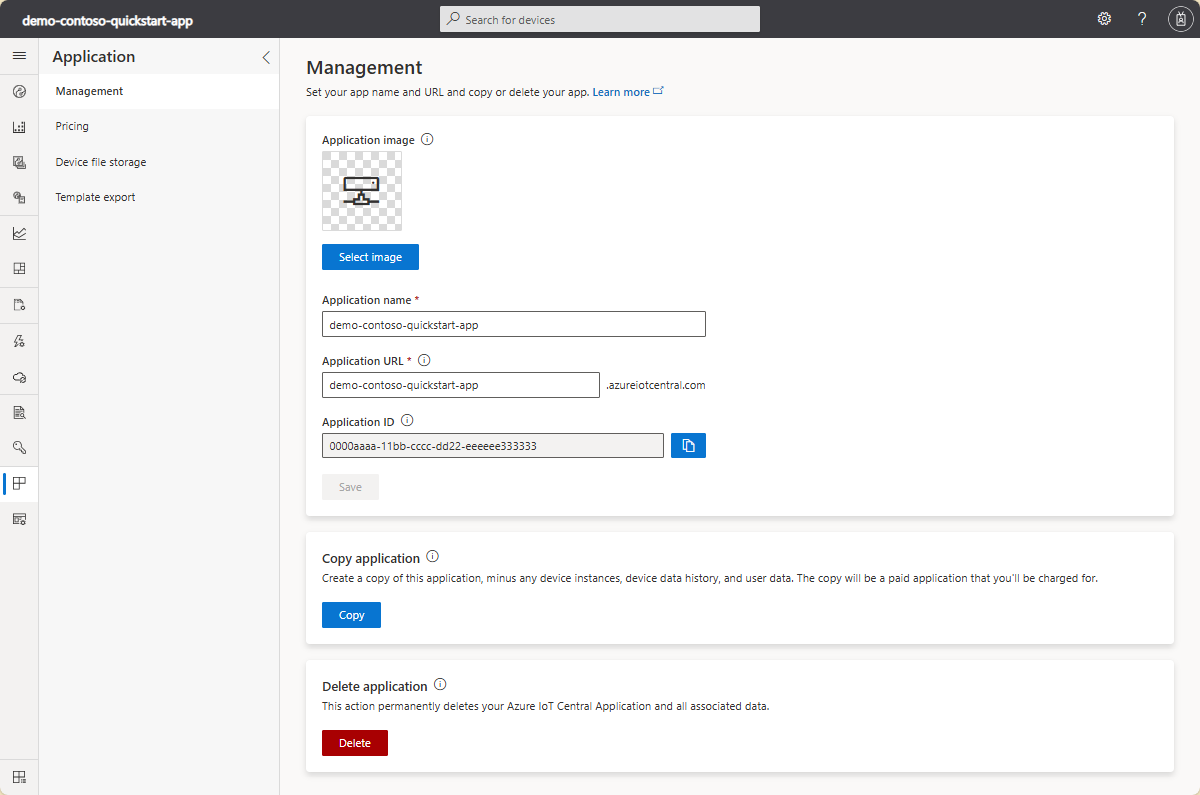Click the Select image button
The width and height of the screenshot is (1200, 795).
coord(370,257)
